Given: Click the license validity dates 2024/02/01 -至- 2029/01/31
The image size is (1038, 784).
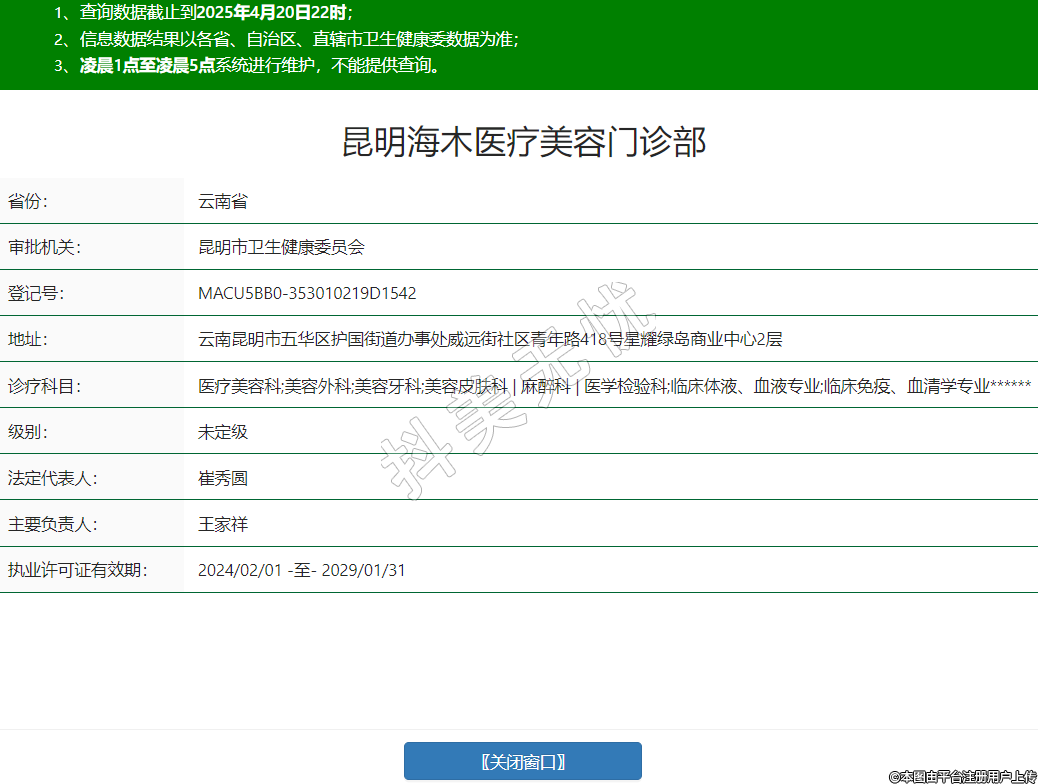Looking at the screenshot, I should pyautogui.click(x=301, y=570).
